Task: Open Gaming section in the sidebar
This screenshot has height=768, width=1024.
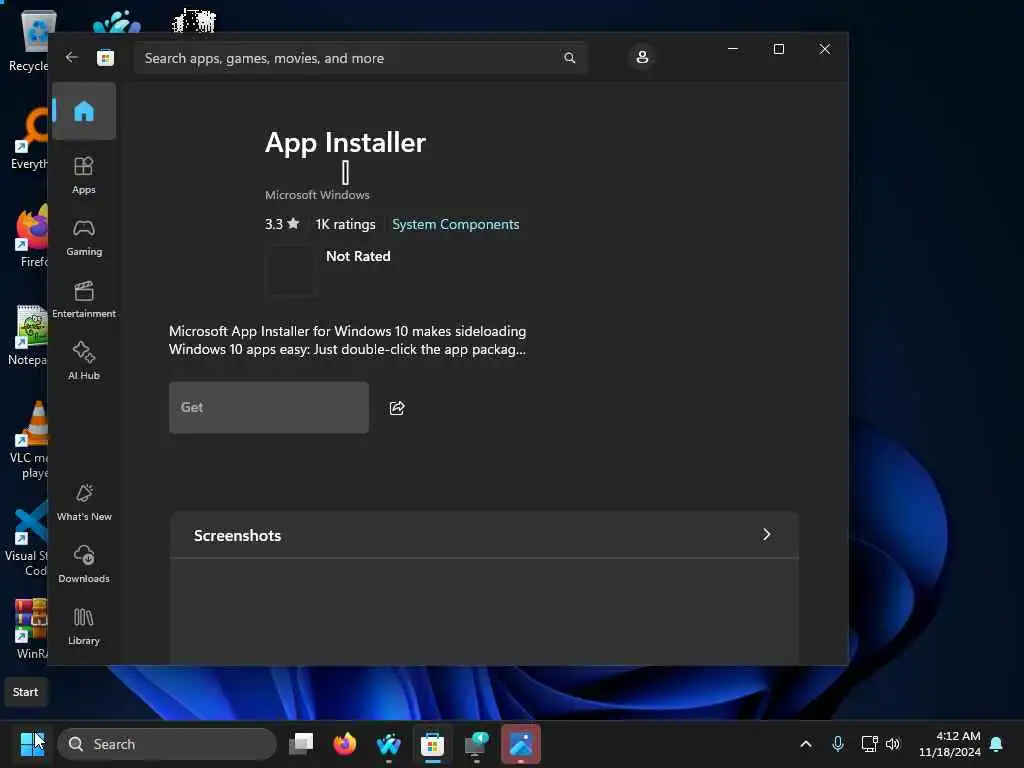Action: coord(84,238)
